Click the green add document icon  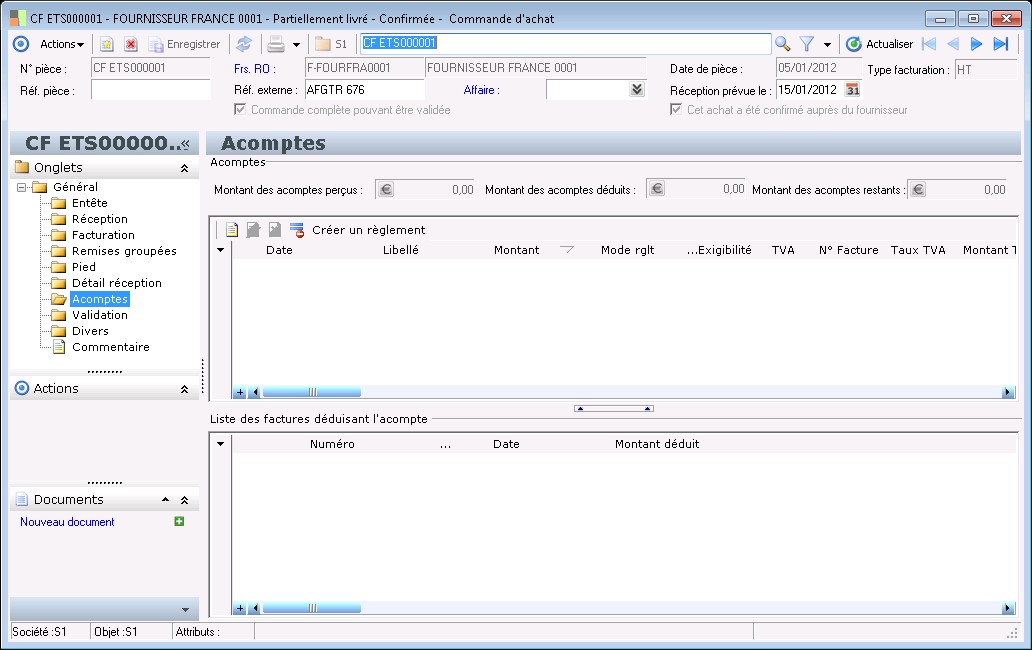click(179, 521)
